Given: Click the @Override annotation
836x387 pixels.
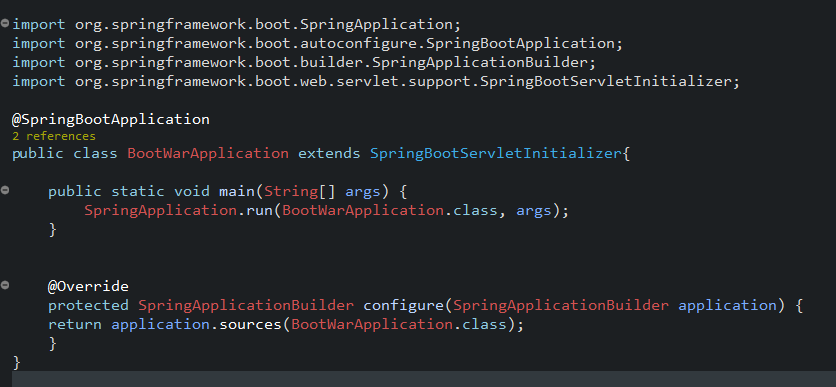Looking at the screenshot, I should [89, 287].
